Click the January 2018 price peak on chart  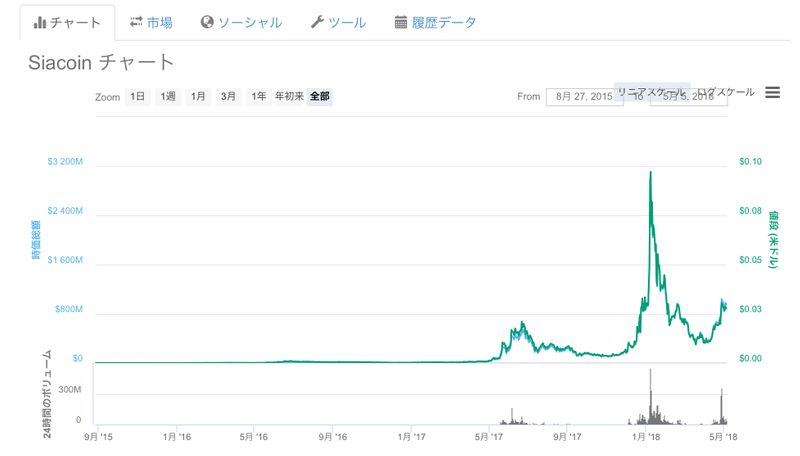coord(651,172)
